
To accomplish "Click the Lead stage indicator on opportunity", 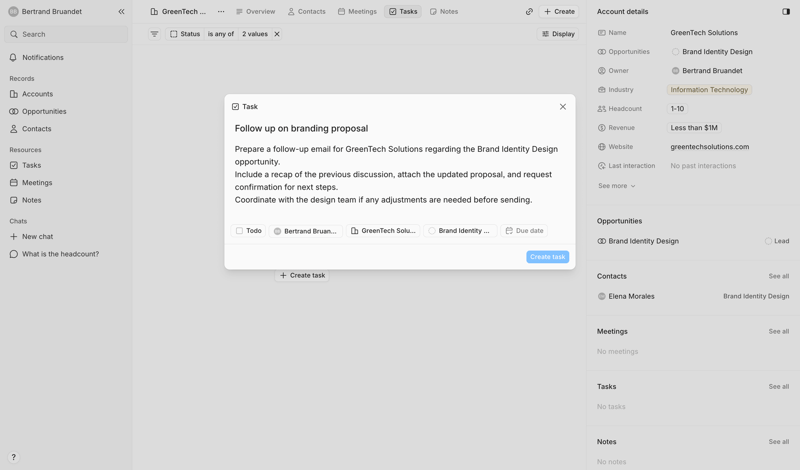I will [x=776, y=241].
